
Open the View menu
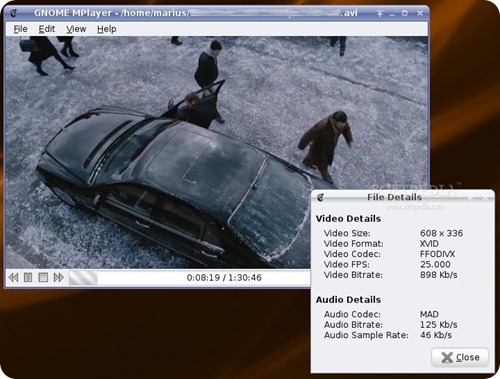click(x=76, y=29)
